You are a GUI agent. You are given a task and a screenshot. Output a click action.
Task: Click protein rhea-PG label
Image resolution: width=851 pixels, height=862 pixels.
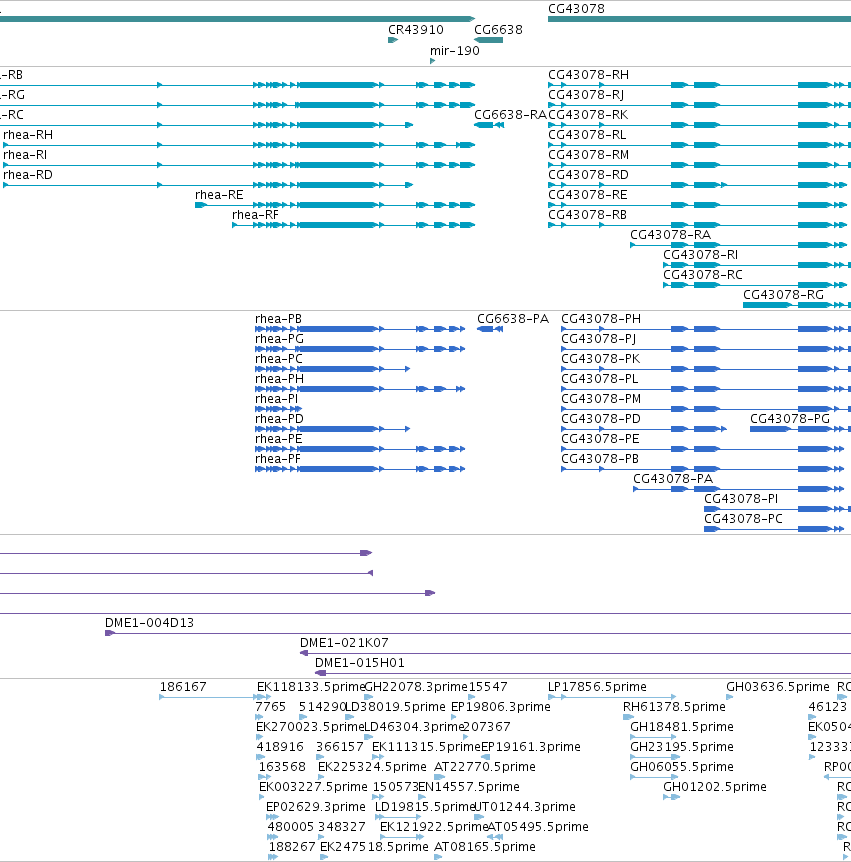(x=279, y=339)
